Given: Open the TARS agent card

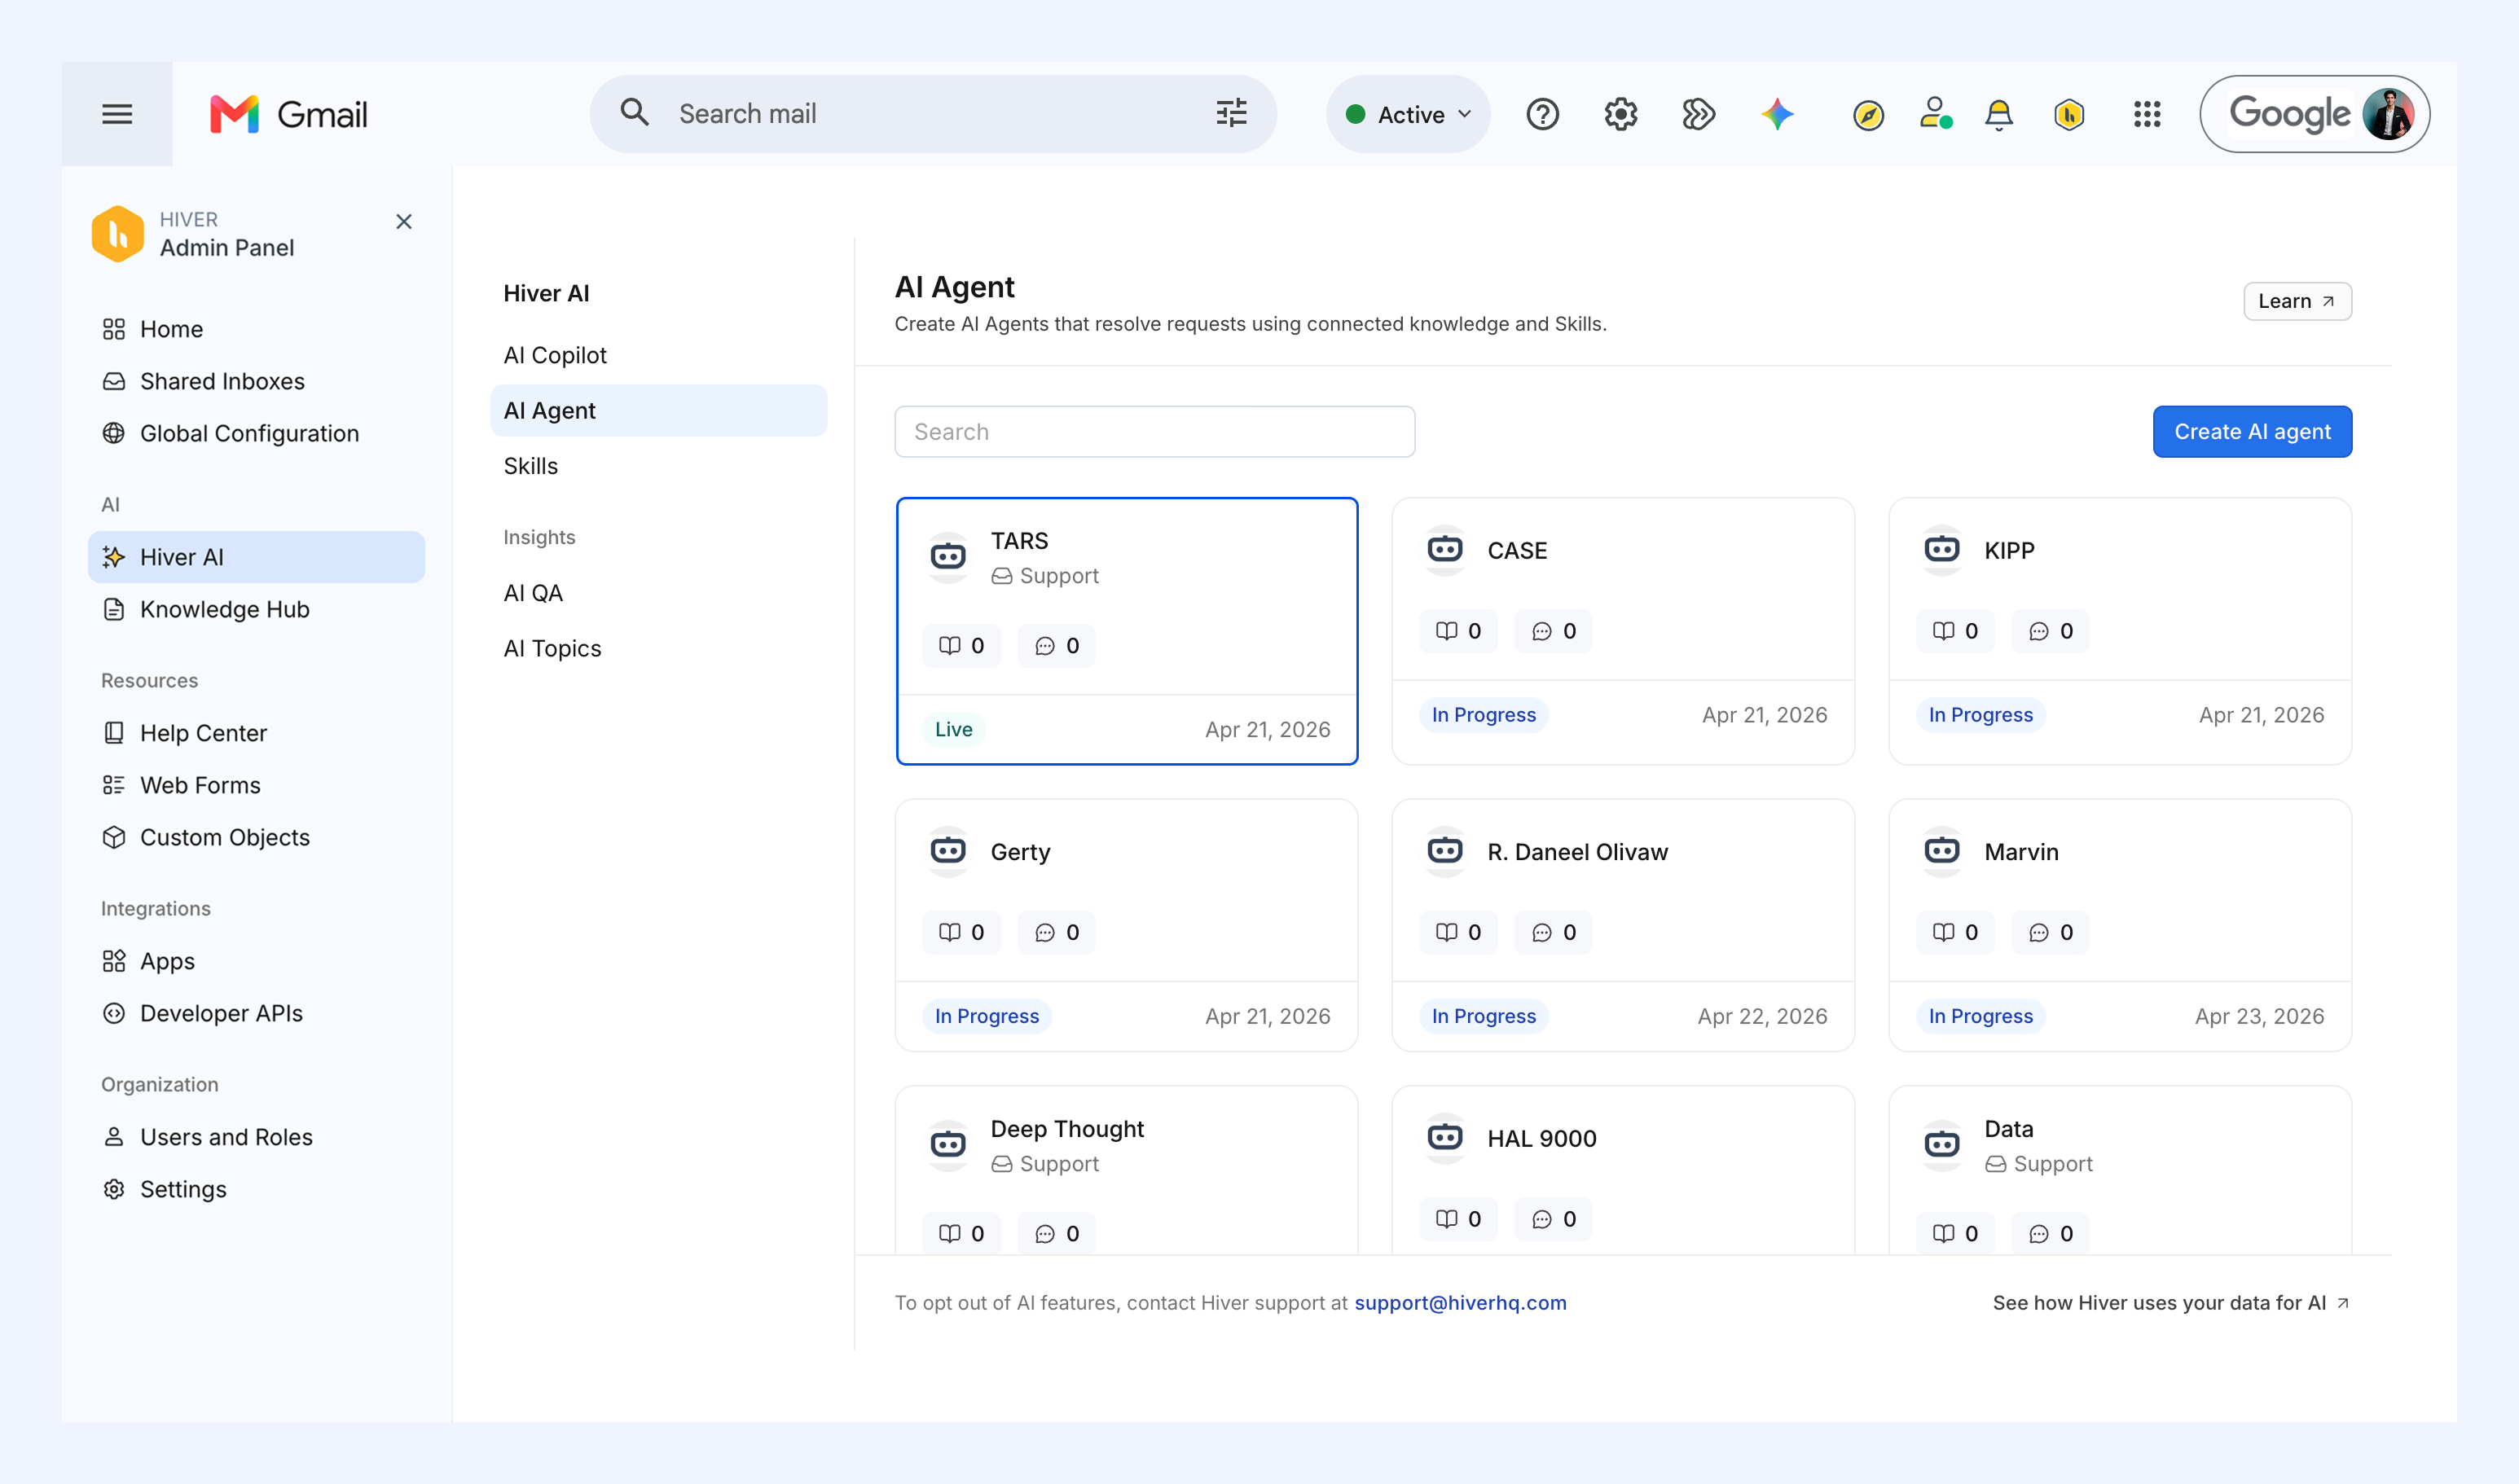Looking at the screenshot, I should [x=1127, y=631].
